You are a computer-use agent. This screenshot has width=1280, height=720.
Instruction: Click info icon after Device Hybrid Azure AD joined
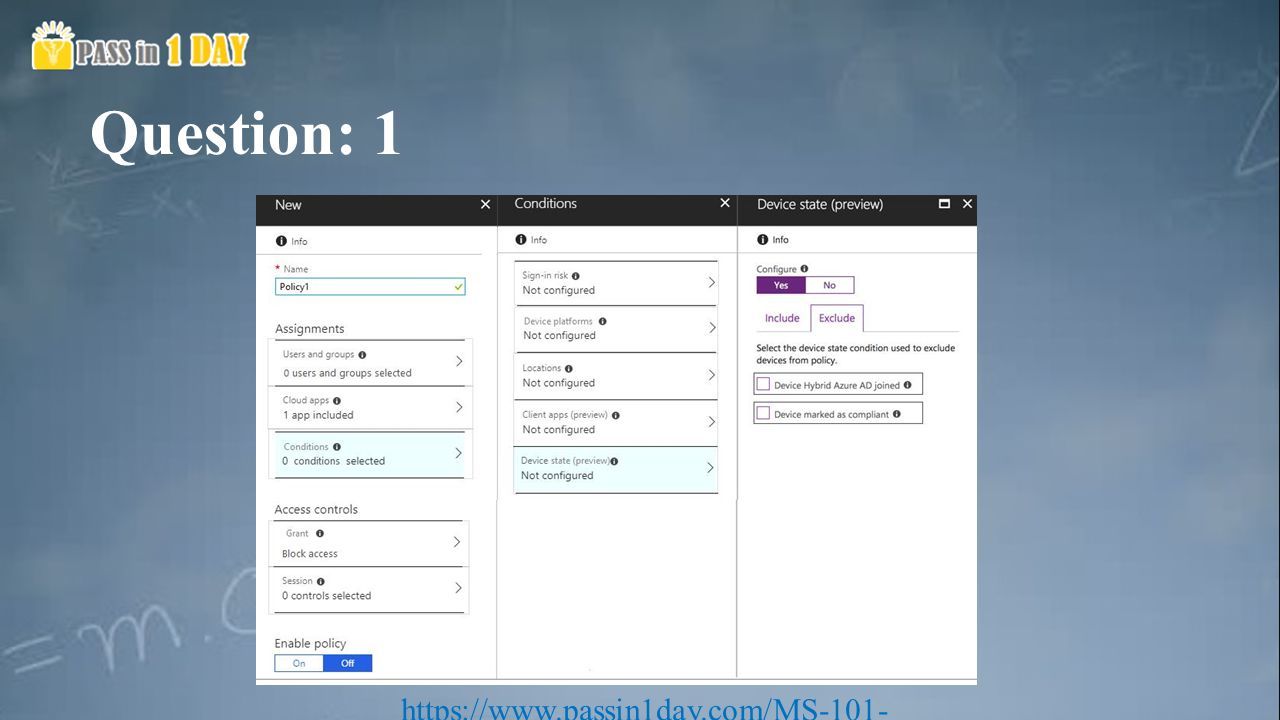pyautogui.click(x=907, y=385)
